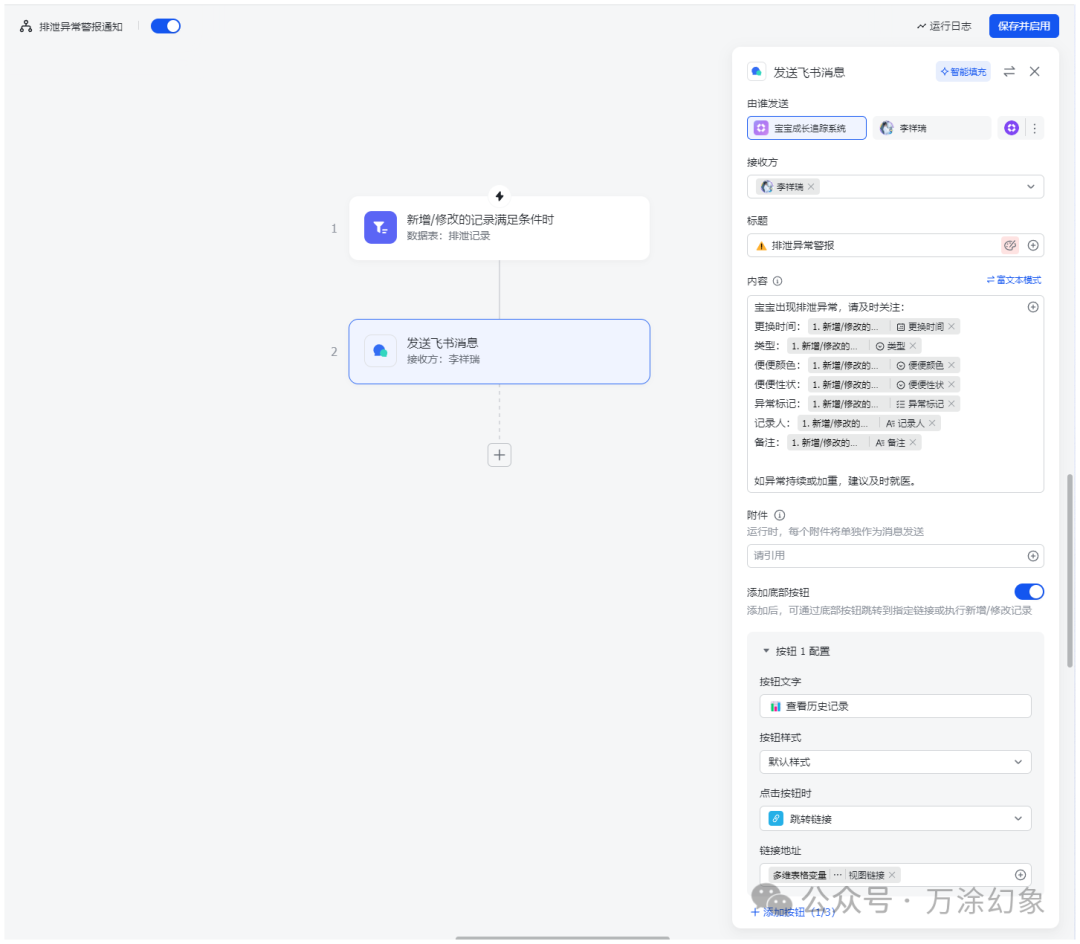Screen dimensions: 1080x944
Task: Select the 发送飞书消息 workflow node
Action: pos(499,351)
